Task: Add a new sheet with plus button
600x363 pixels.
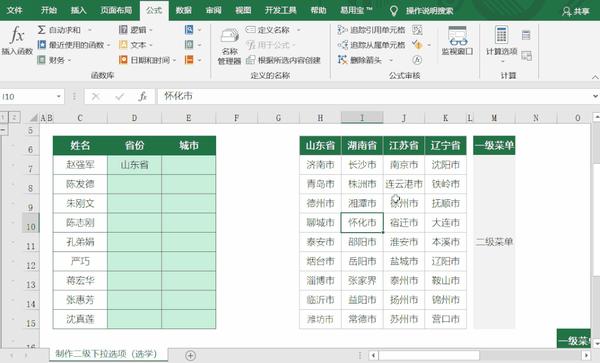Action: 190,356
